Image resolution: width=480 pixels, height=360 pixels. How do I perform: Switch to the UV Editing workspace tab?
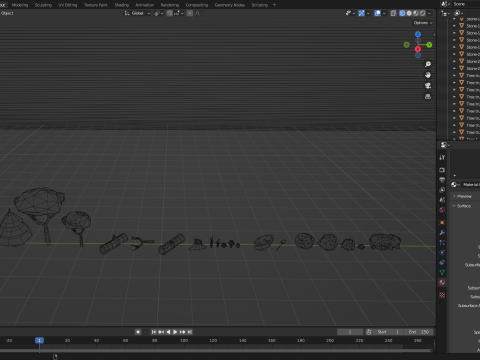tap(68, 5)
